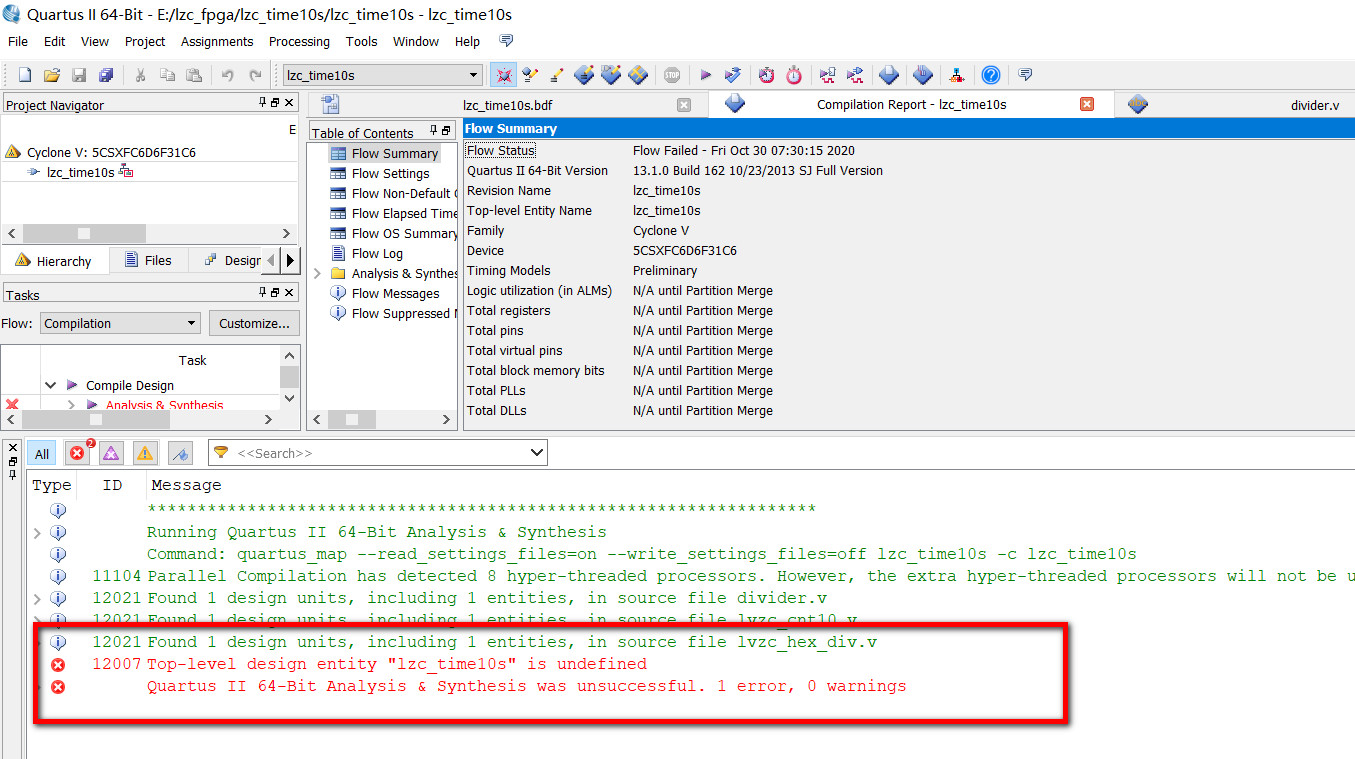Switch to the divider.v tab
Viewport: 1355px width, 759px height.
point(1314,104)
